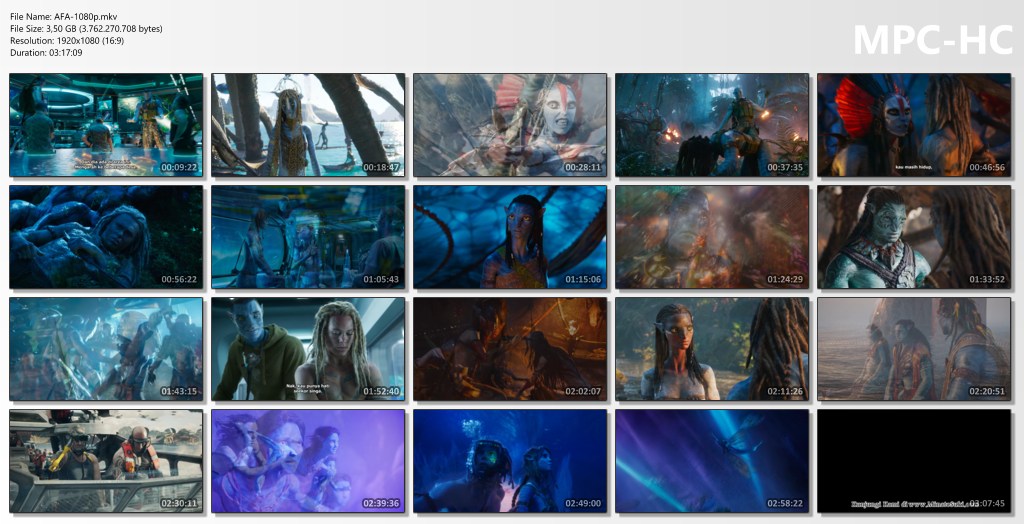Click the thumbnail at 00:56:22
This screenshot has height=524, width=1024.
coord(106,237)
